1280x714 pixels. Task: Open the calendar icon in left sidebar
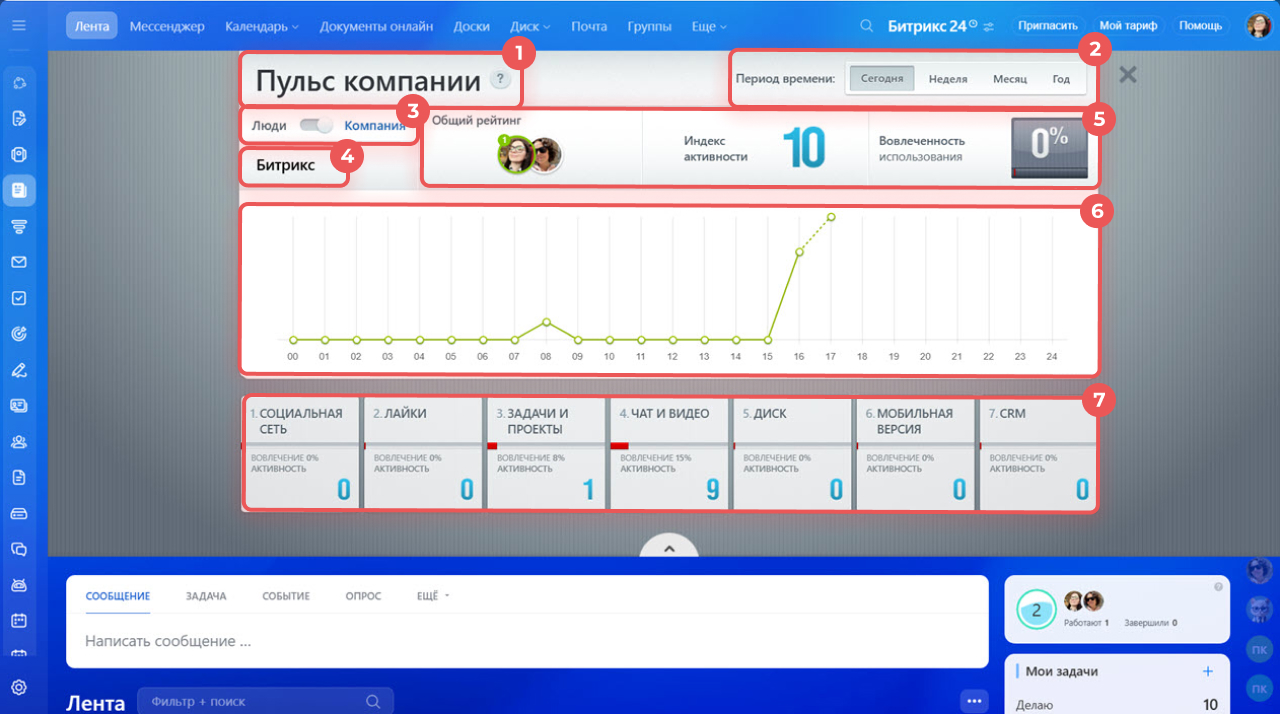coord(19,620)
